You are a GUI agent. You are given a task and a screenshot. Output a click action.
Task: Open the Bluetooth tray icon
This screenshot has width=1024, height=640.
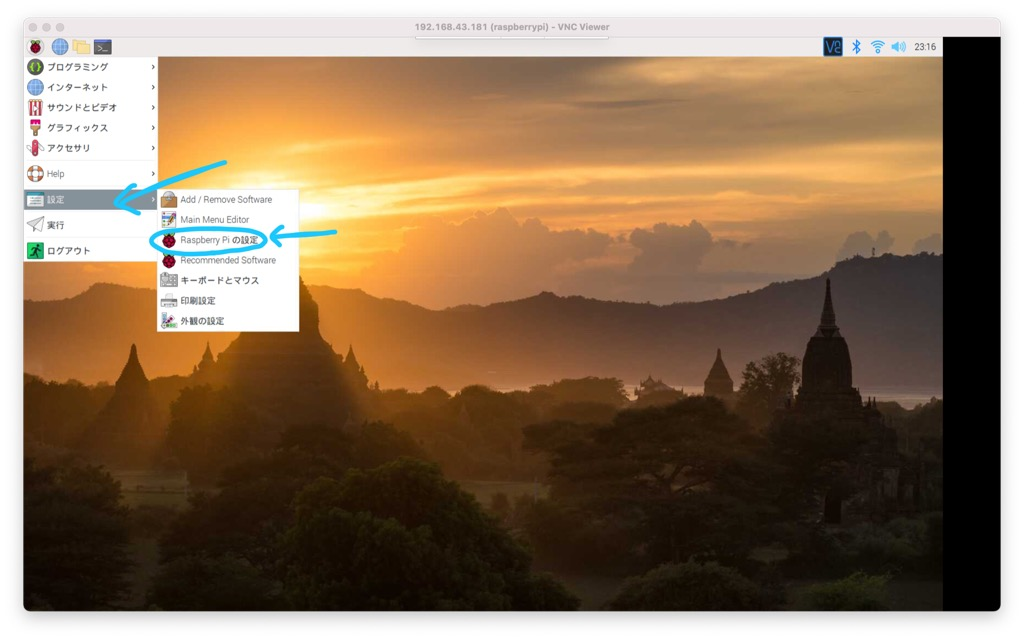click(x=856, y=47)
